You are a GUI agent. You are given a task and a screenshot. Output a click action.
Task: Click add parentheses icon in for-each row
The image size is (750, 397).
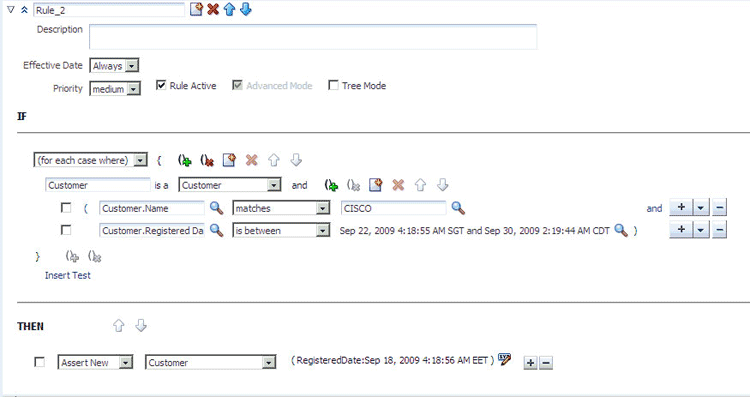tap(185, 160)
